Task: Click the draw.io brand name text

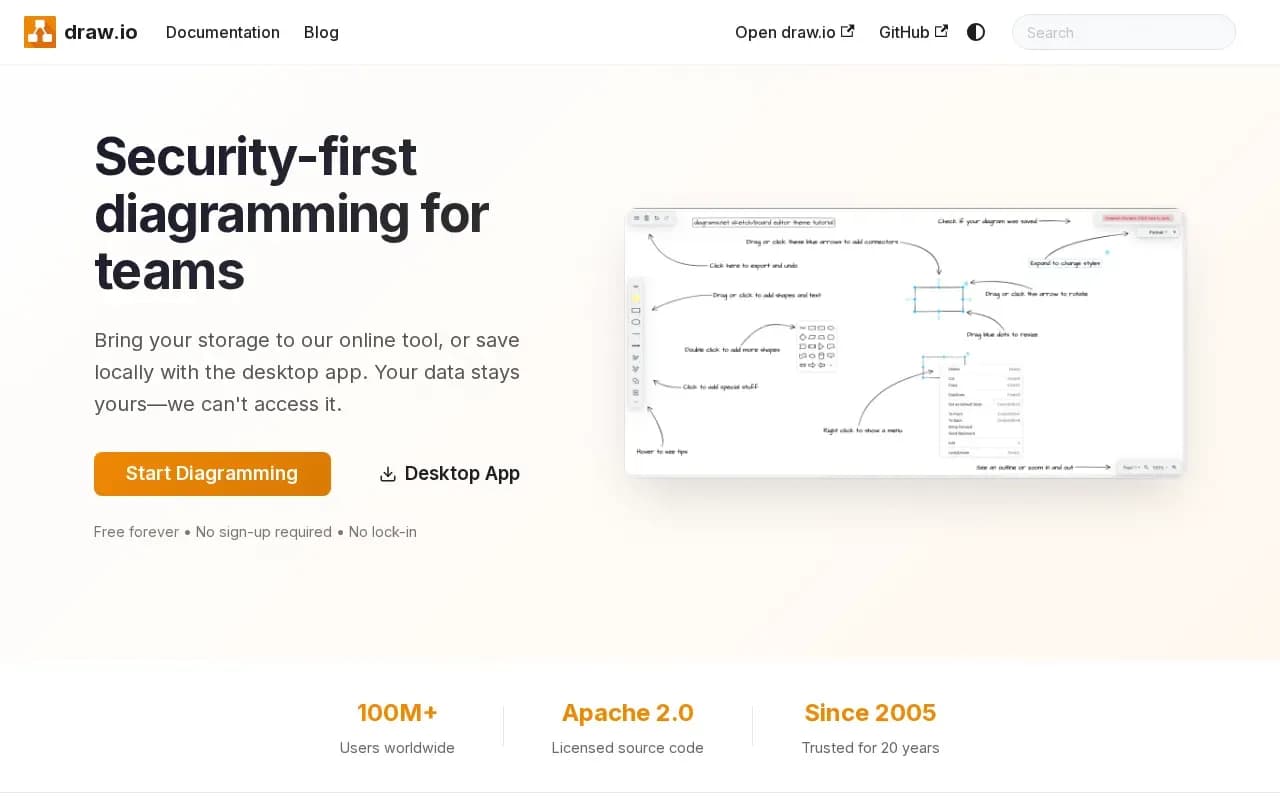Action: pyautogui.click(x=101, y=32)
